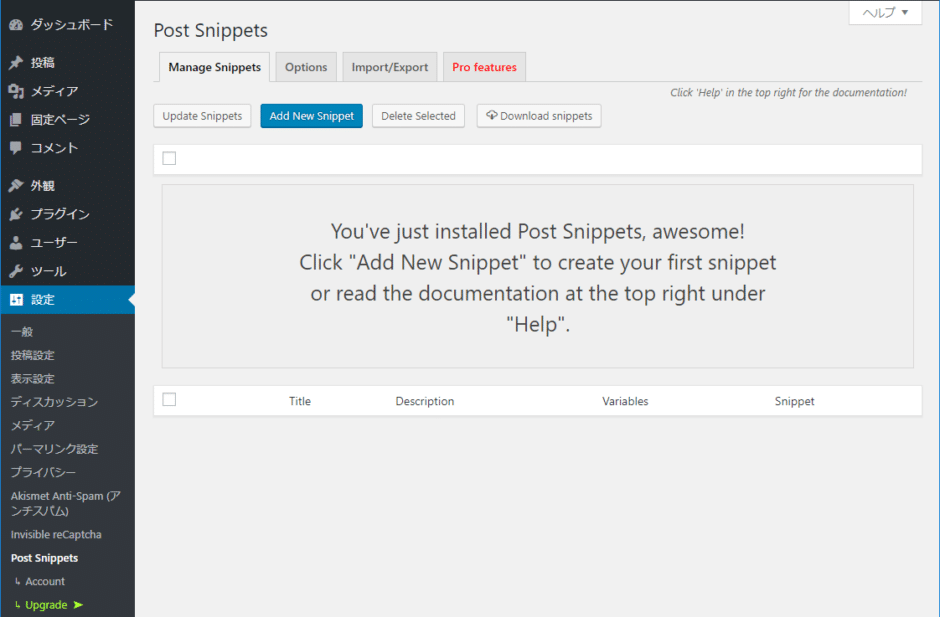Open Media via its sidebar icon
Screen dimensions: 940x617
16,91
